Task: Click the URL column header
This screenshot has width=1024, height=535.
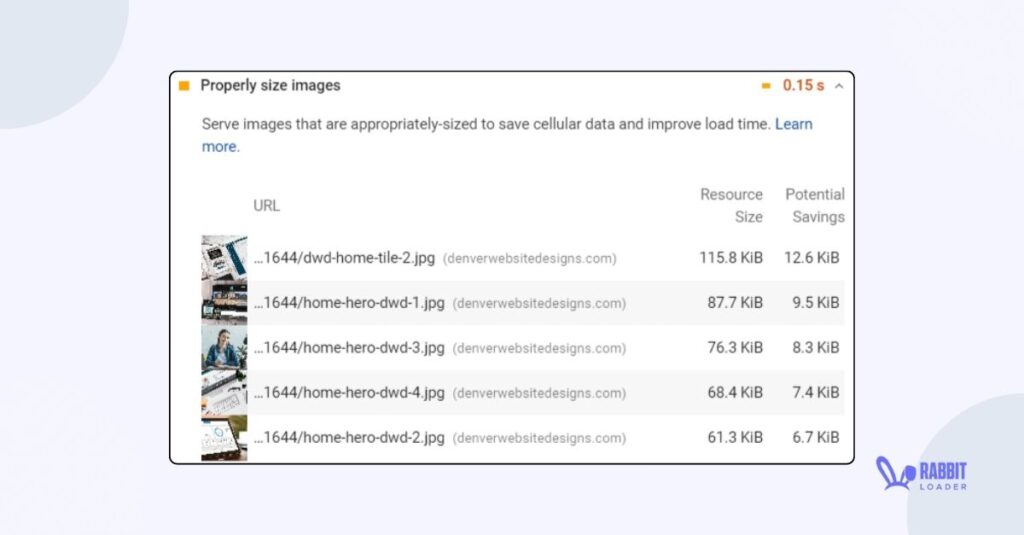Action: [266, 206]
